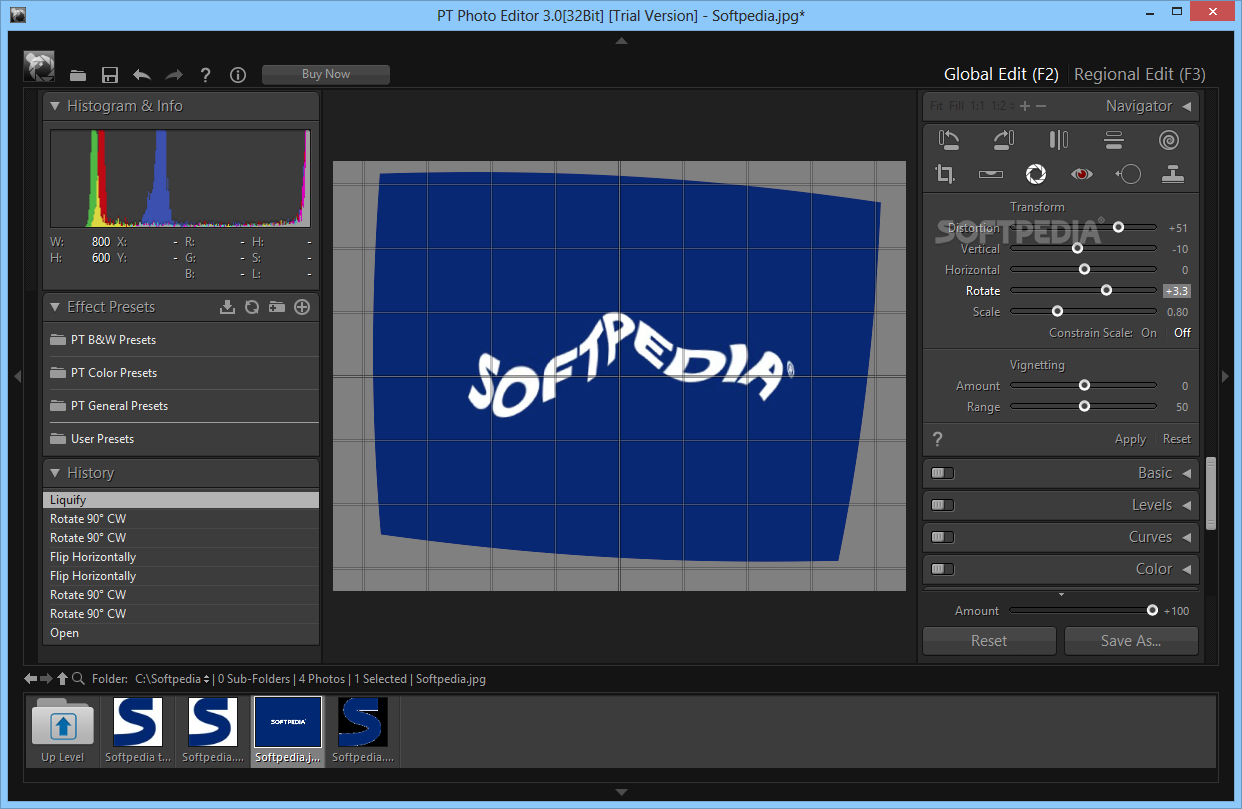Image resolution: width=1242 pixels, height=809 pixels.
Task: Select the lens correction aperture icon
Action: click(1036, 174)
